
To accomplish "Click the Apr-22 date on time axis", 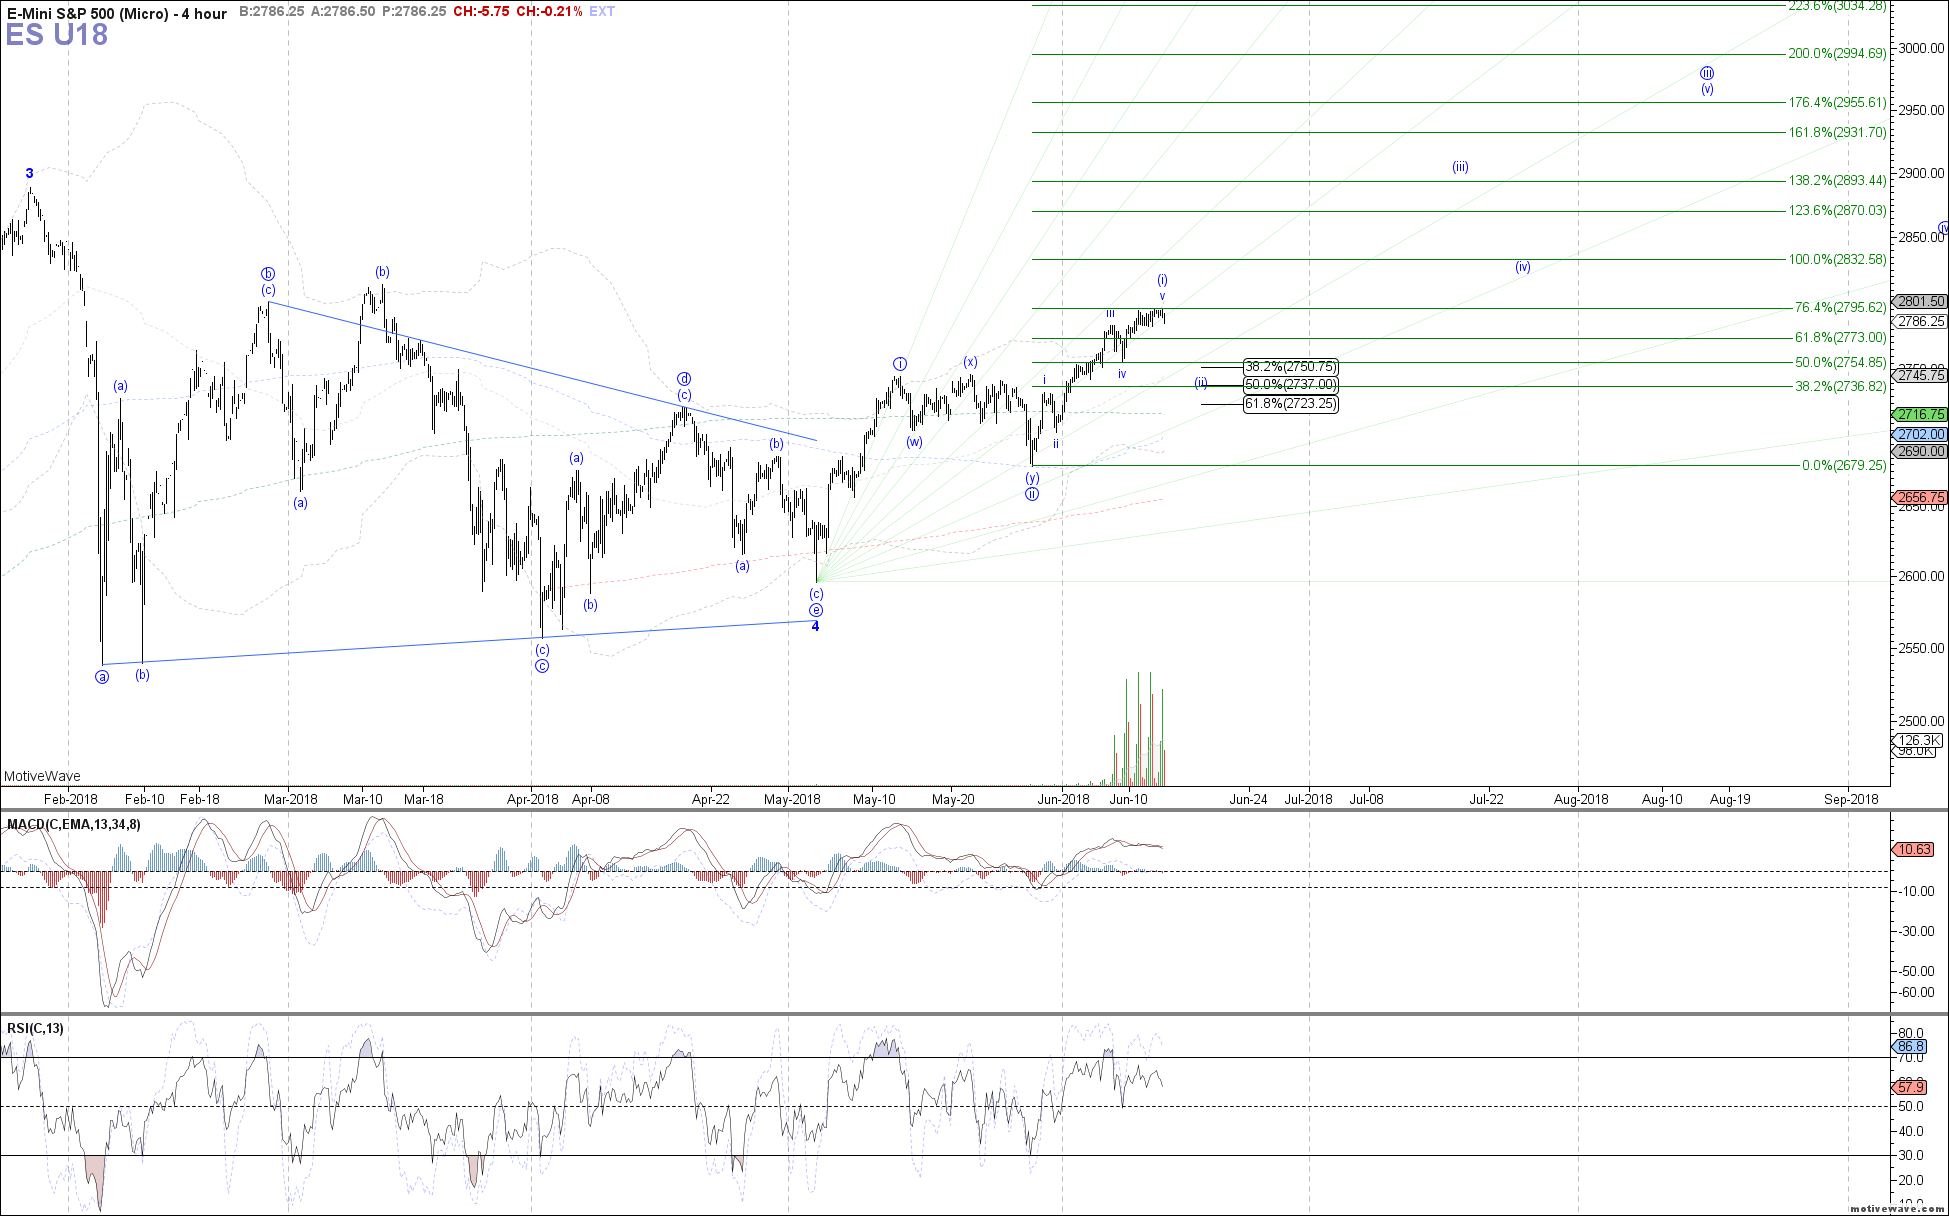I will 711,799.
